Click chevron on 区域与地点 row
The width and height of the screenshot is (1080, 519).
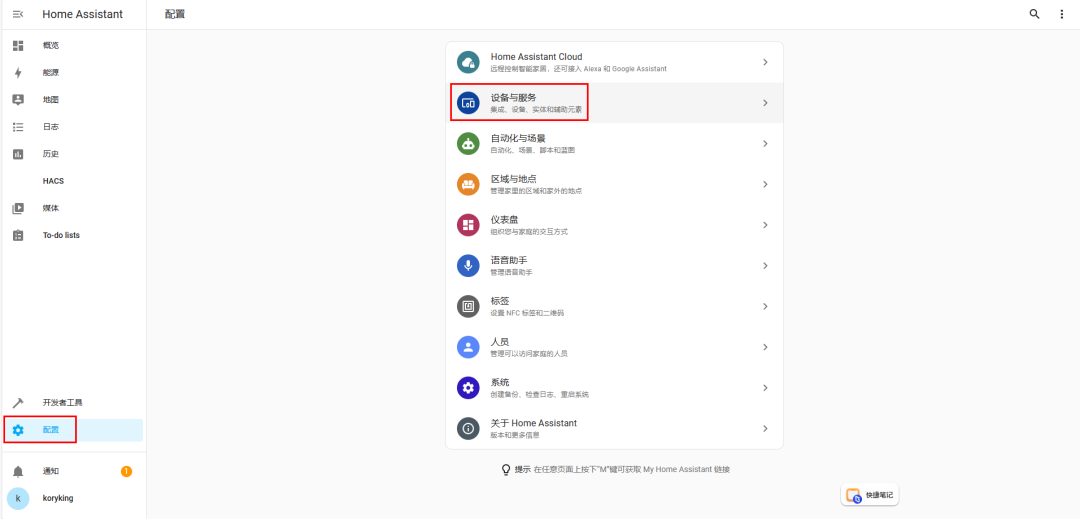coord(765,184)
